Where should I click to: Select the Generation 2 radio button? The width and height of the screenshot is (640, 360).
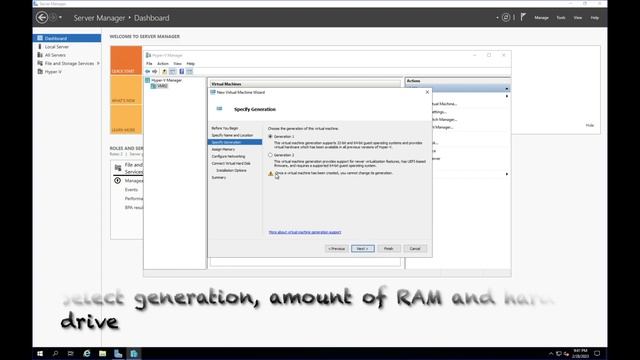click(x=270, y=155)
